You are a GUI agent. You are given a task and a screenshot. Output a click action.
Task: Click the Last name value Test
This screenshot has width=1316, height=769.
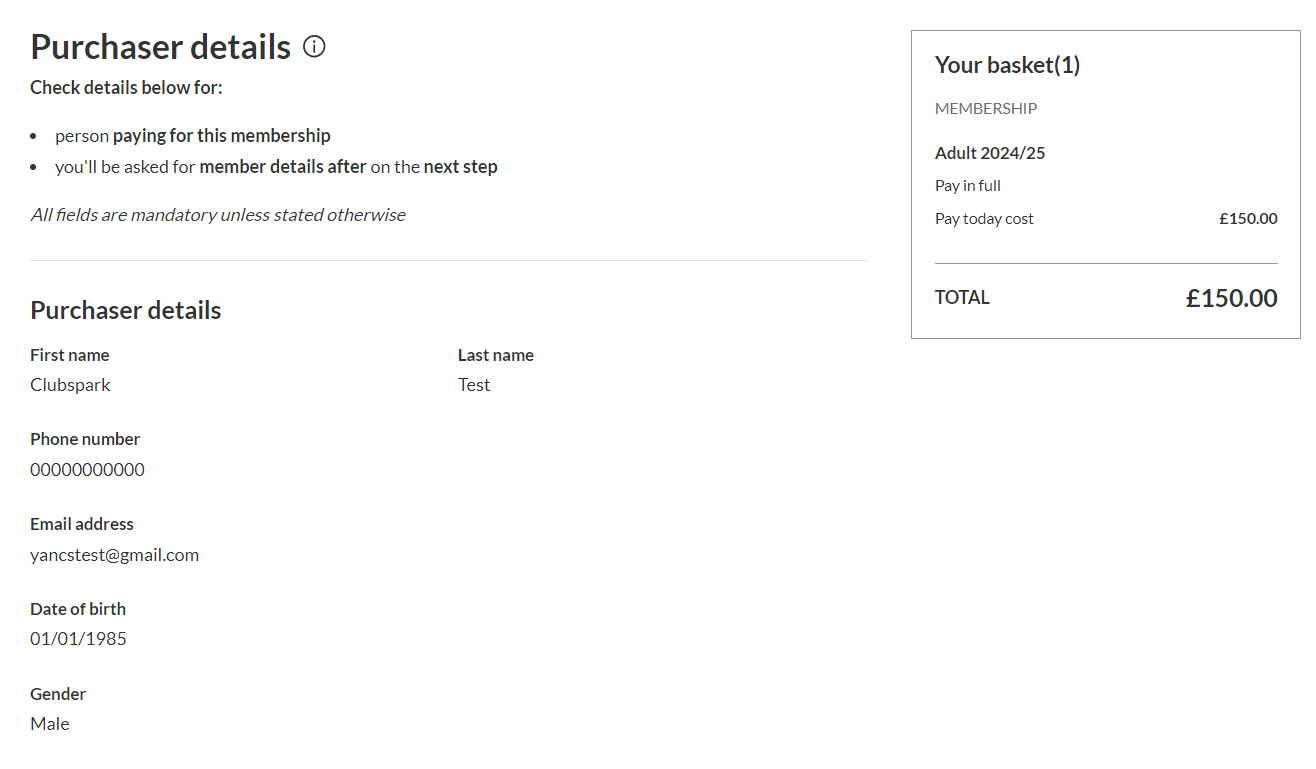coord(474,385)
